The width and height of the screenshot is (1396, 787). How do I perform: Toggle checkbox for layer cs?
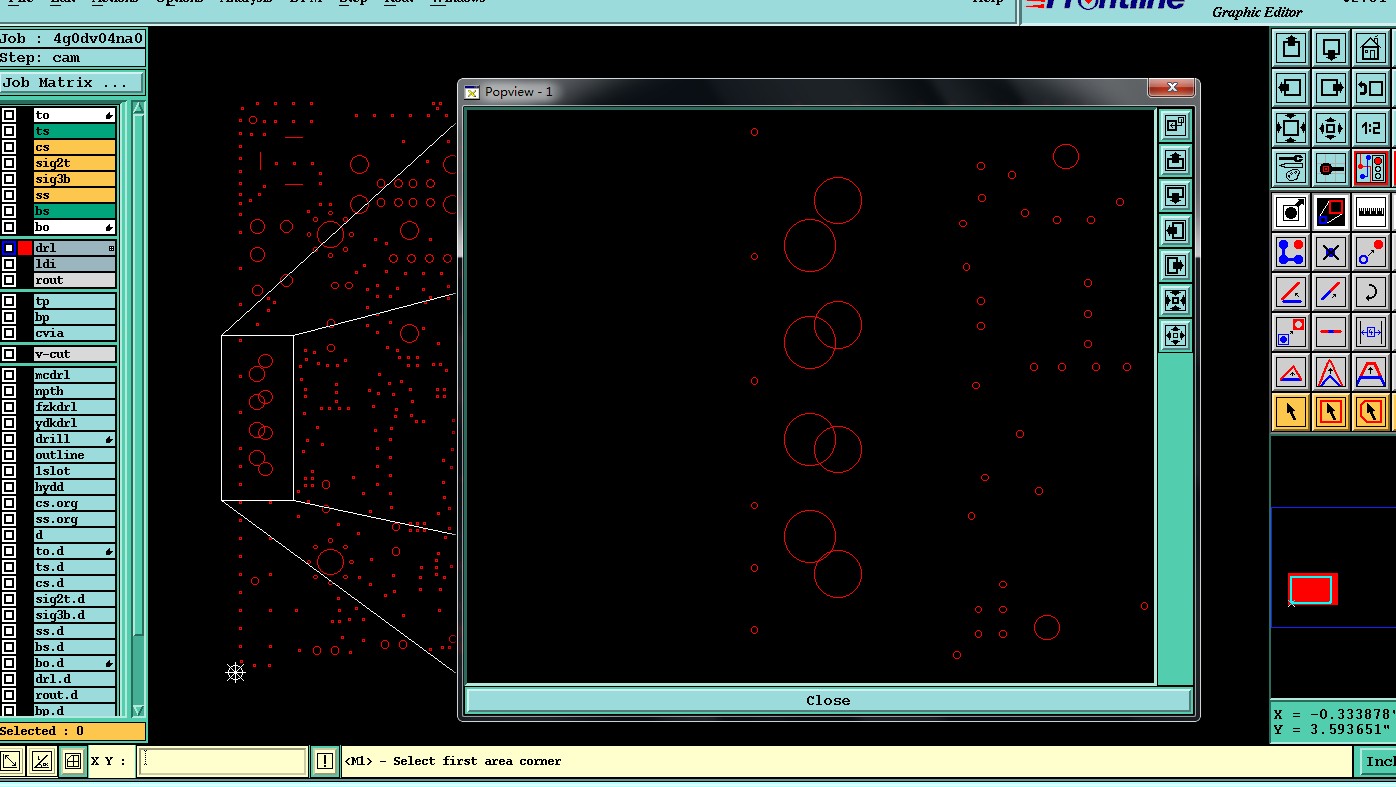[x=9, y=147]
